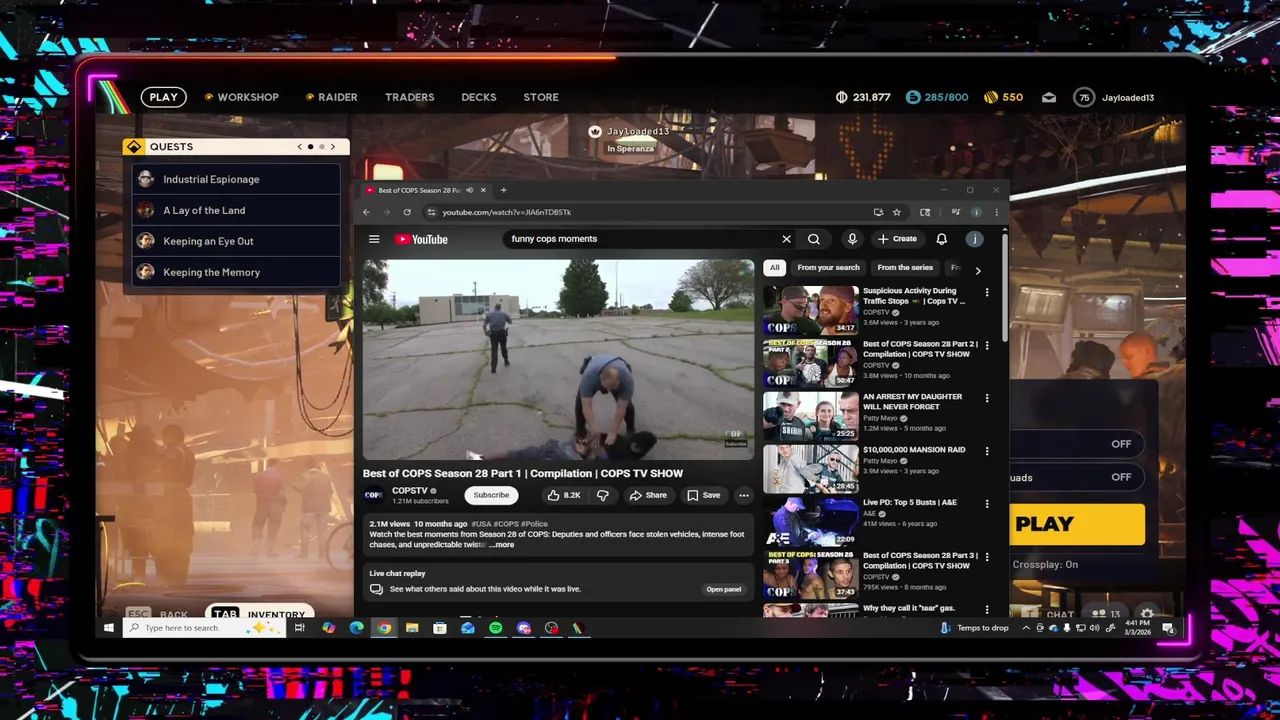Subscribe to the COPSTV channel
This screenshot has width=1280, height=720.
click(x=491, y=495)
